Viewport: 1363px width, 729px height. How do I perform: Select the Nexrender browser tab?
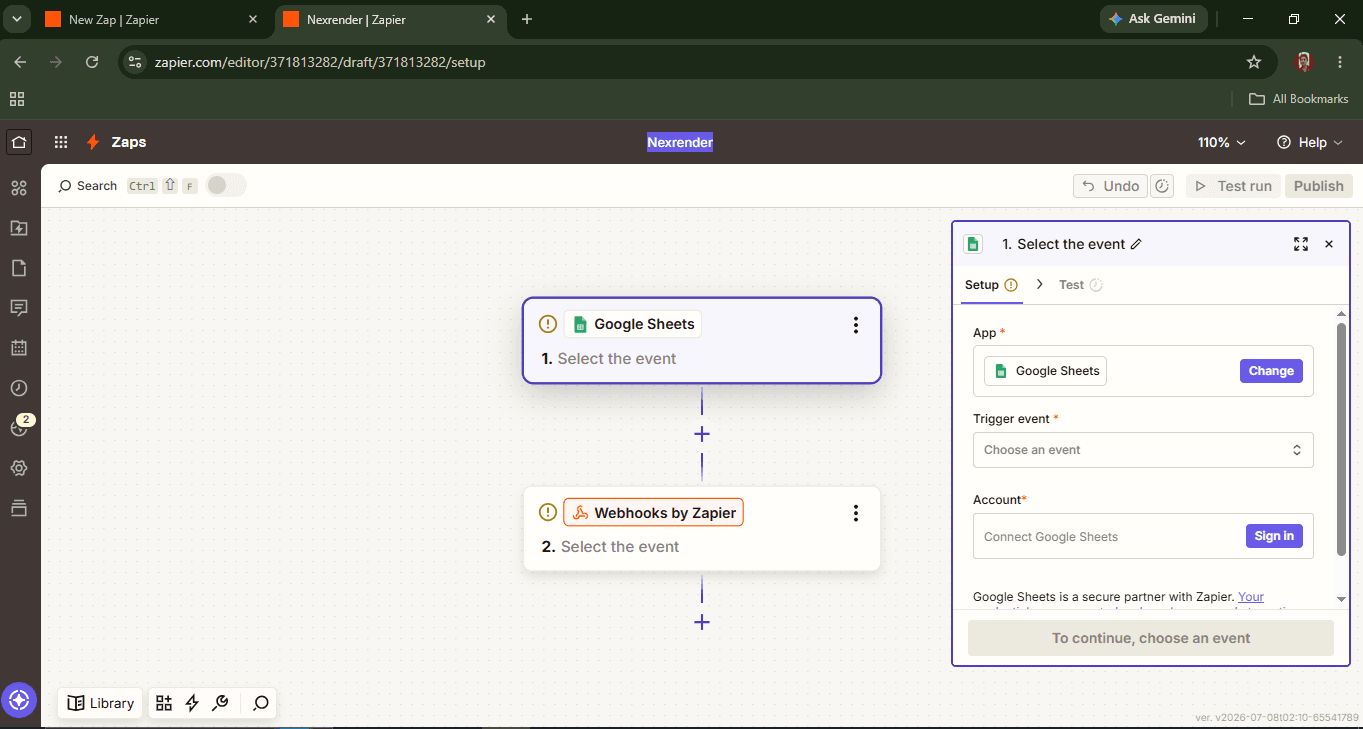391,19
